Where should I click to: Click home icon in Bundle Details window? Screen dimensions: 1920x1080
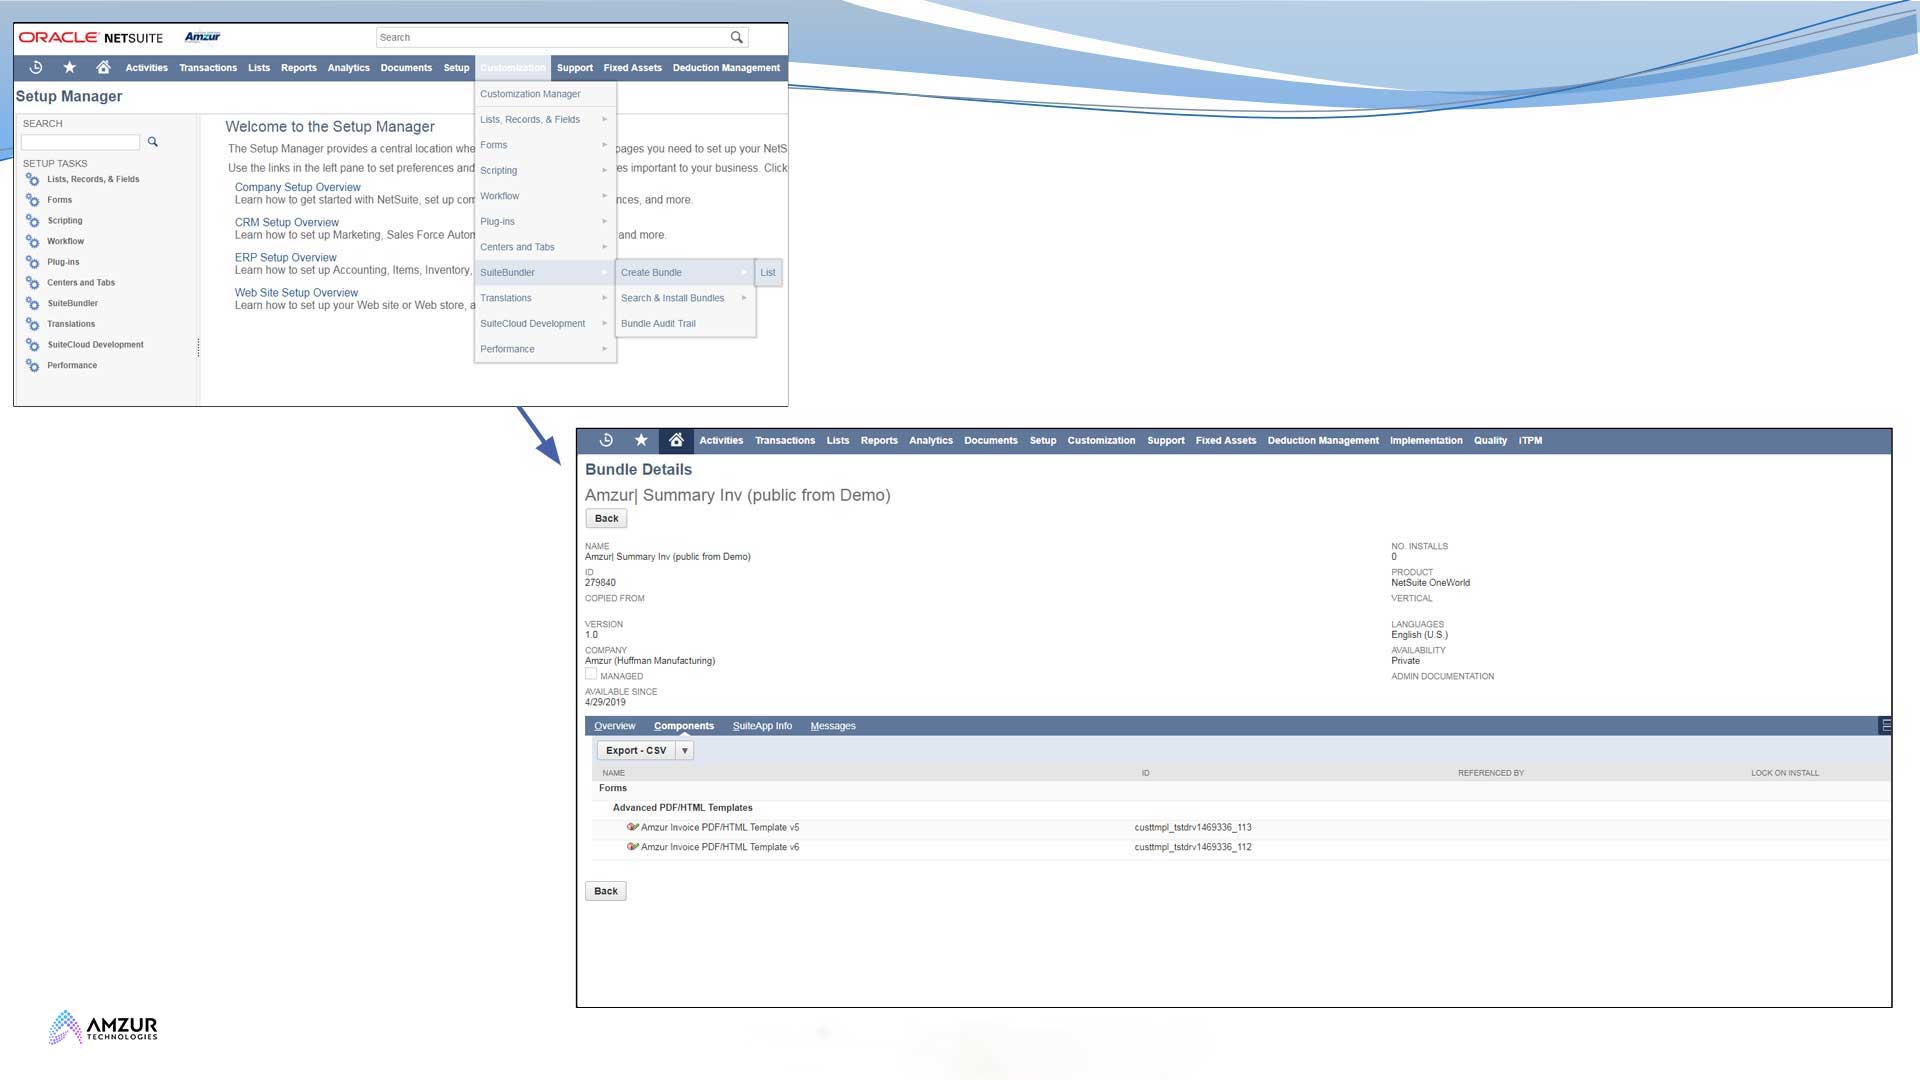pyautogui.click(x=676, y=440)
